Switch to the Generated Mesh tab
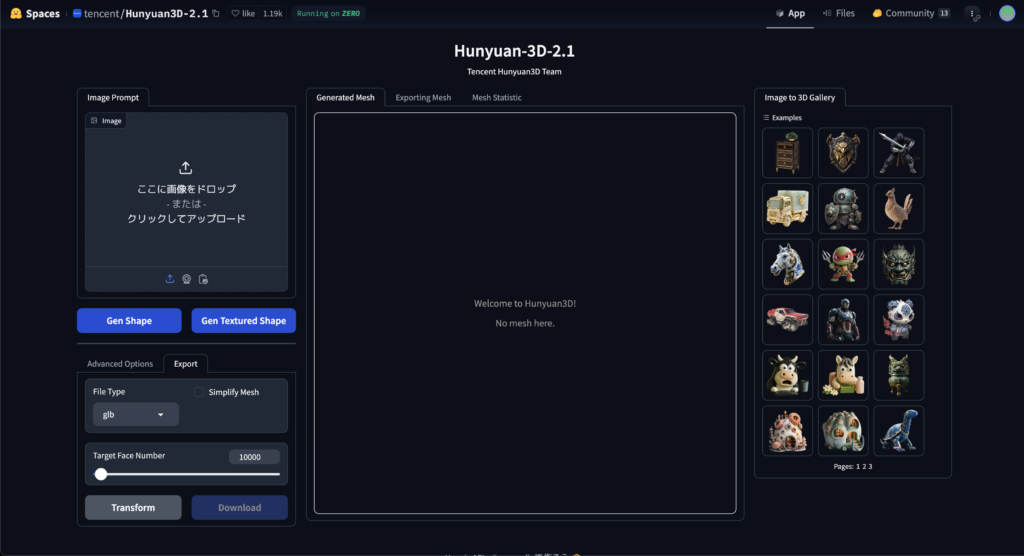1024x556 pixels. [x=345, y=97]
